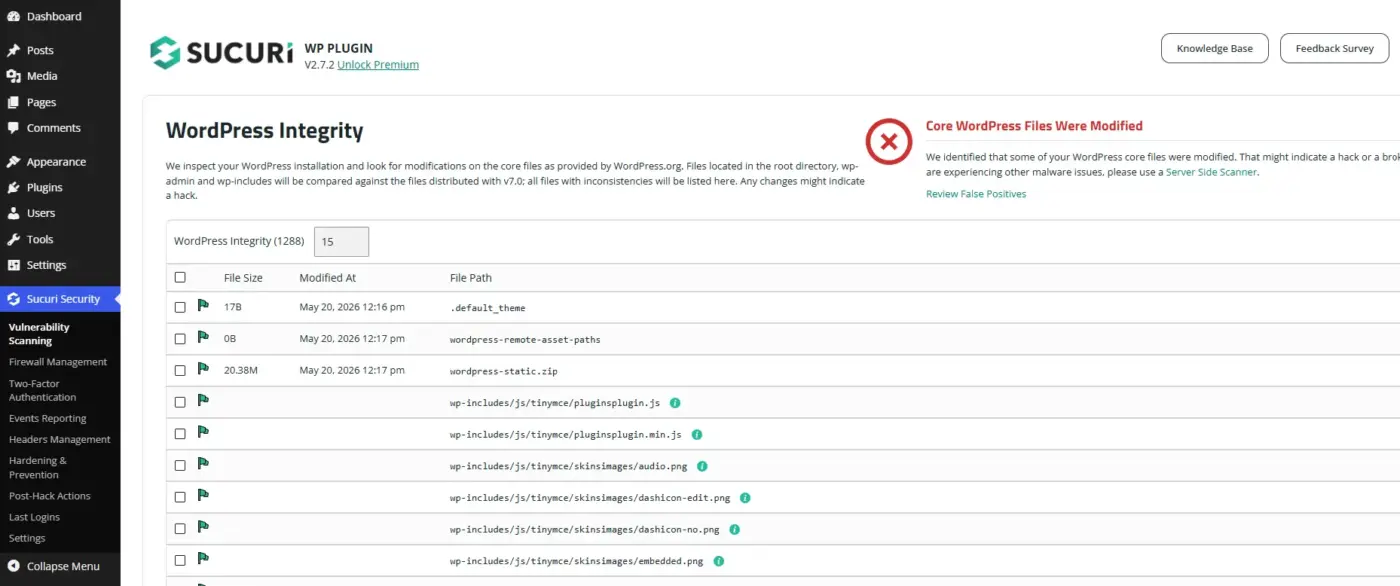This screenshot has height=586, width=1400.
Task: Click the Comments bubble icon
Action: tap(13, 128)
